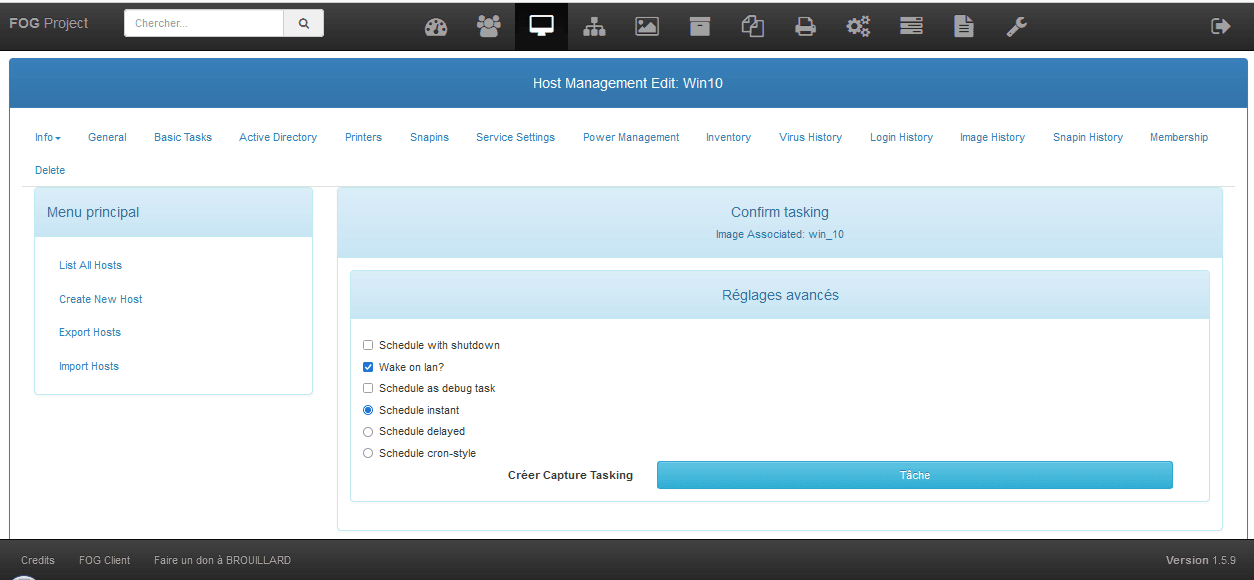
Task: Open the Login History tab
Action: [x=901, y=138]
